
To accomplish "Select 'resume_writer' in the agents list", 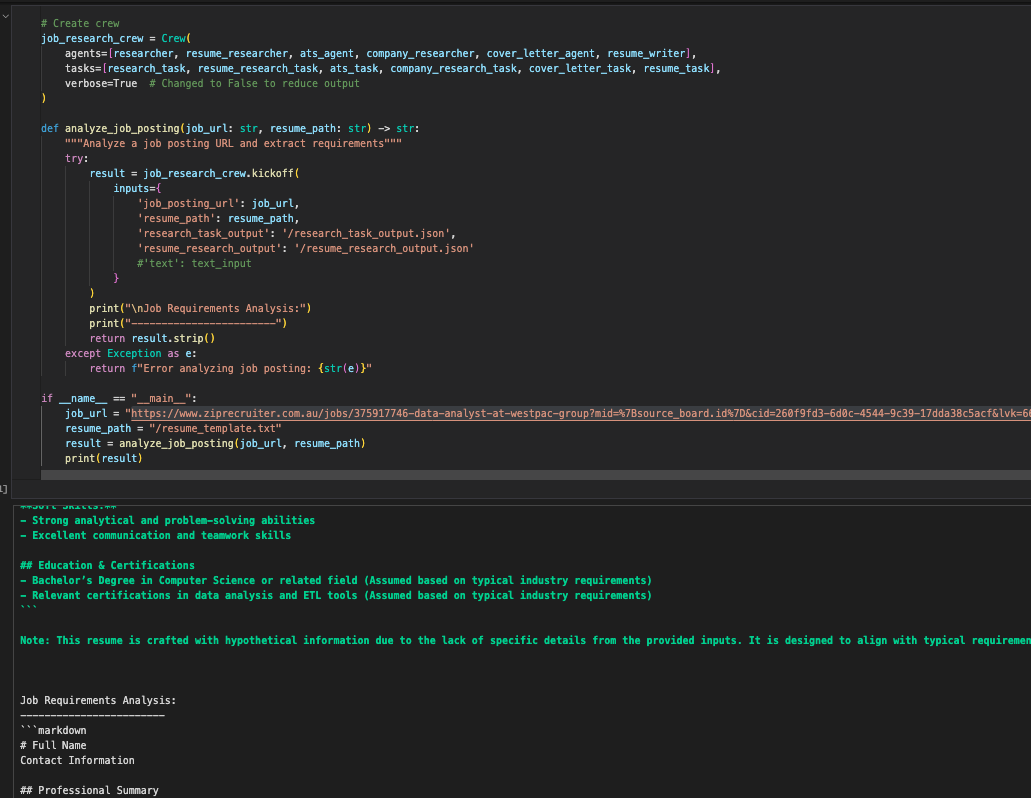I will tap(646, 54).
